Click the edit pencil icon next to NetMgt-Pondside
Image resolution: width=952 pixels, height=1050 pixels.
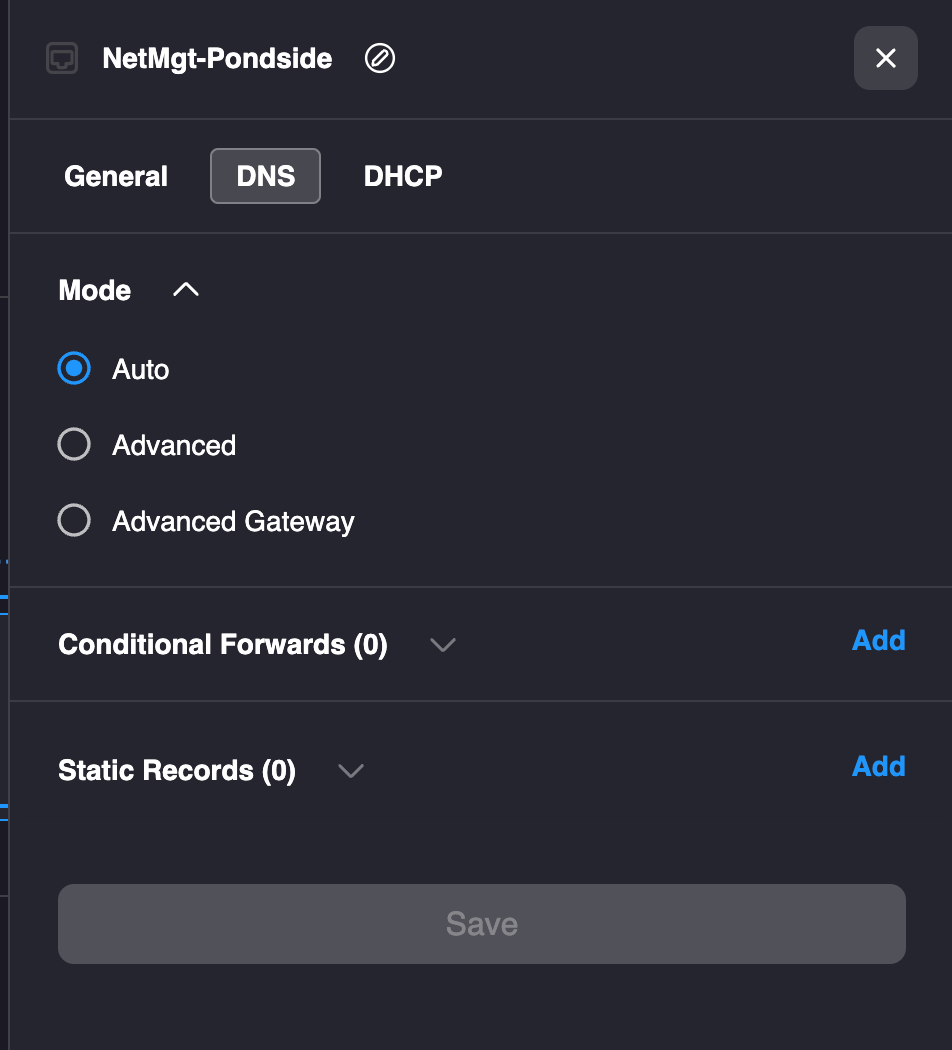380,59
